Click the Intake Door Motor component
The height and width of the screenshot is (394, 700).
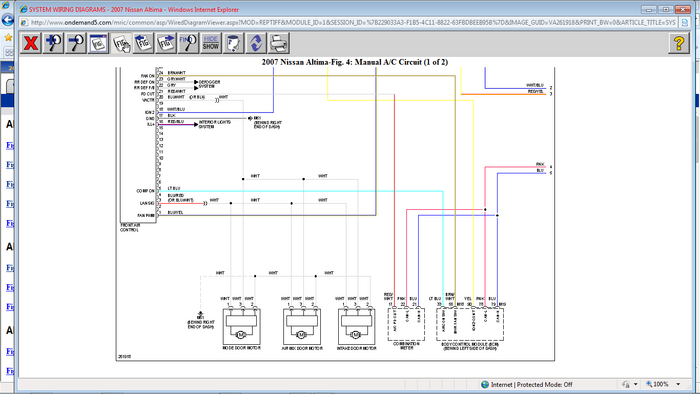(356, 327)
